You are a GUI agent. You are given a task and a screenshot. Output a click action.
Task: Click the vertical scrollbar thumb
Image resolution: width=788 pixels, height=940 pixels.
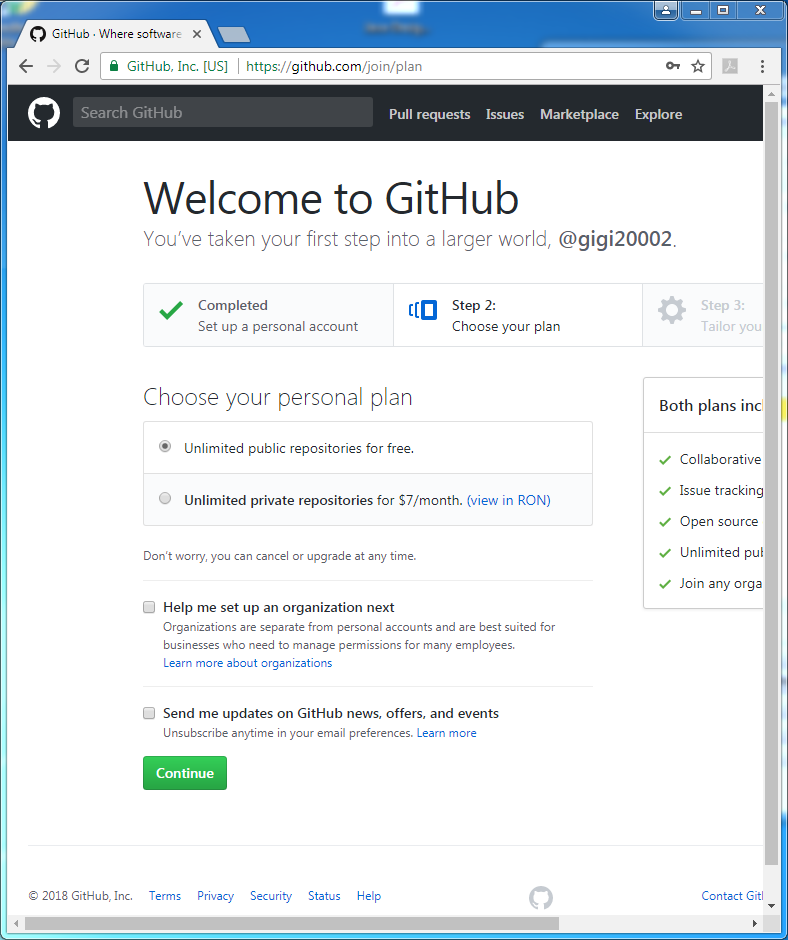771,483
